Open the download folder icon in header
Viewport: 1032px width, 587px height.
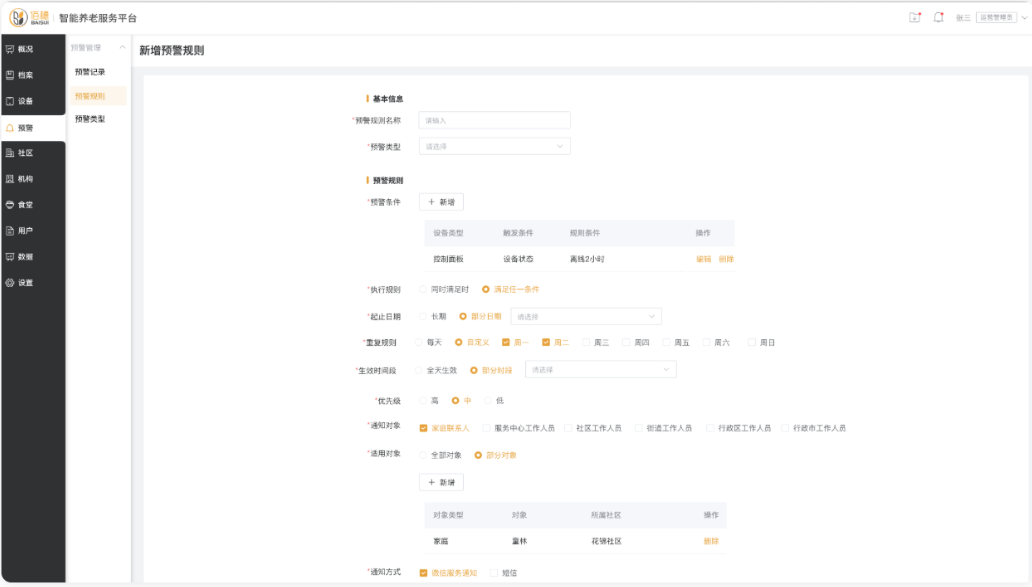click(x=914, y=17)
